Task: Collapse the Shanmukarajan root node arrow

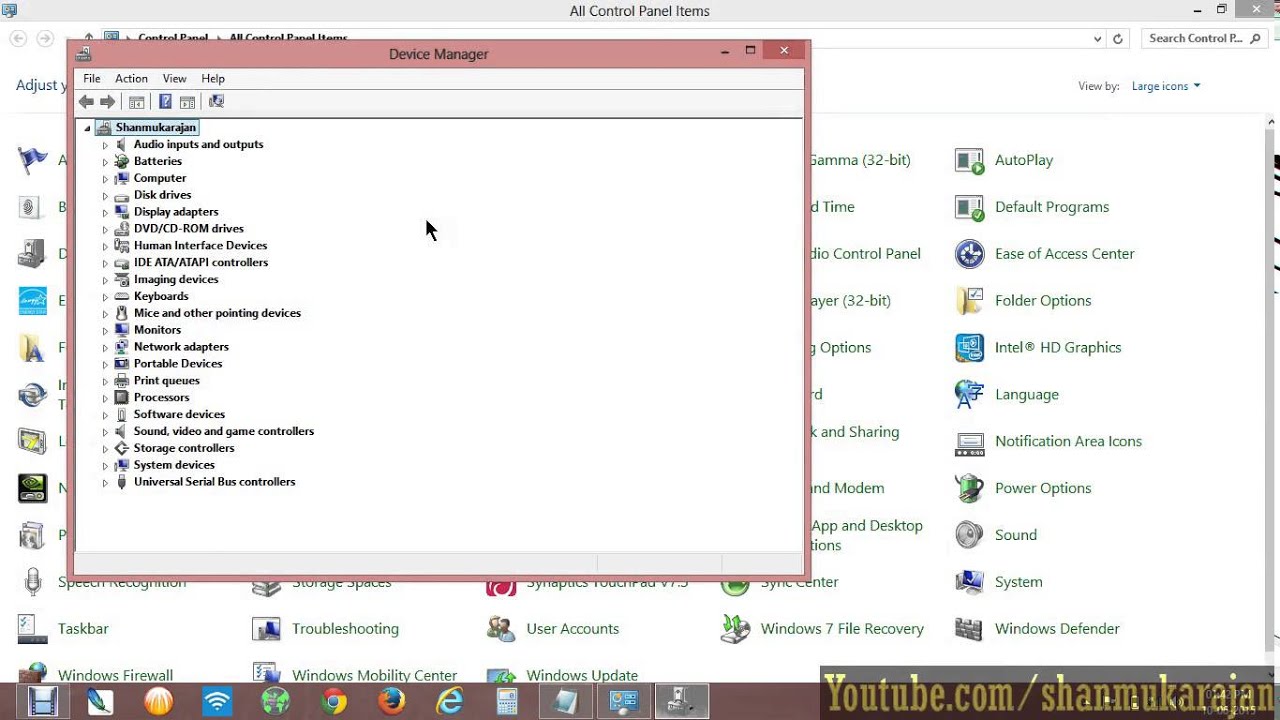Action: tap(88, 128)
